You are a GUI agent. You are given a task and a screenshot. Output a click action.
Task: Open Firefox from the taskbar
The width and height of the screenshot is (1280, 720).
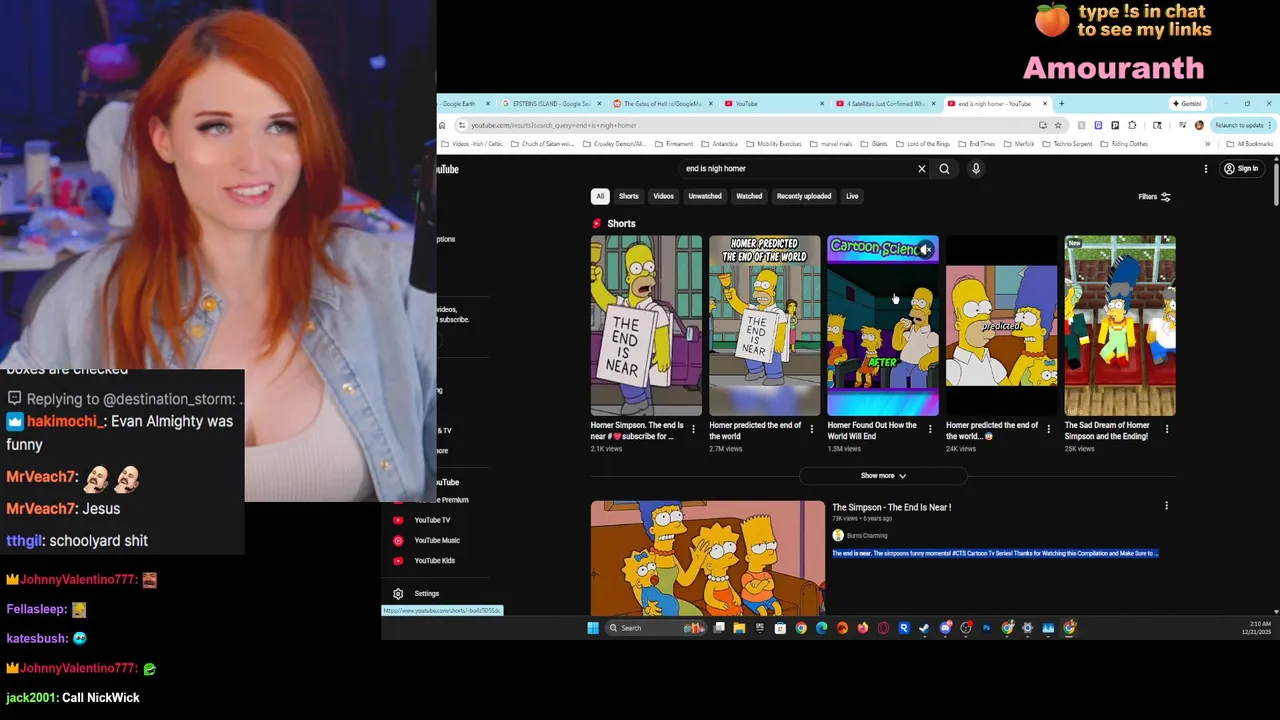point(863,628)
